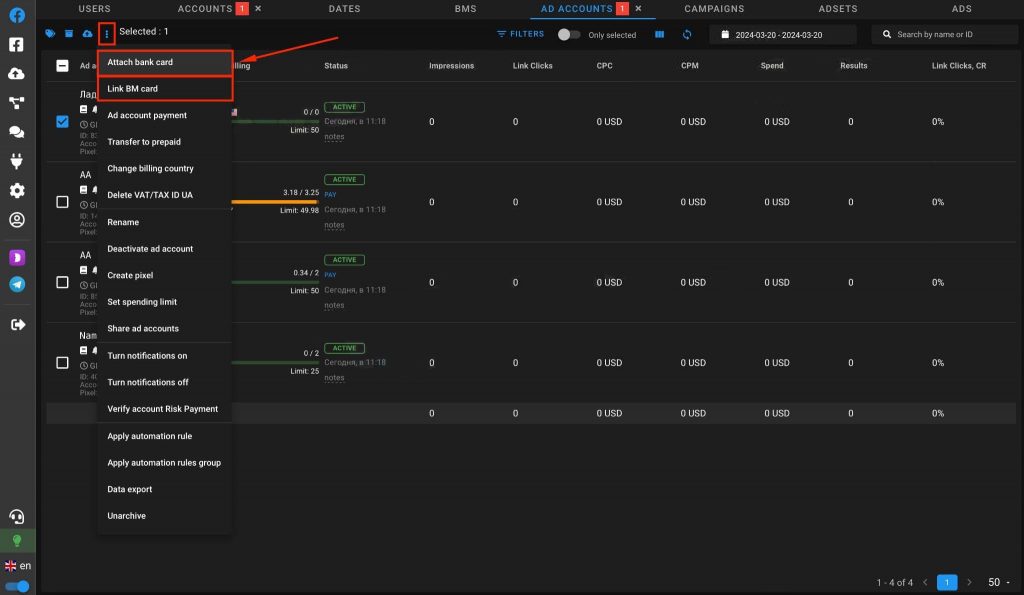Close the ACCOUNTS tab with X

tap(258, 8)
